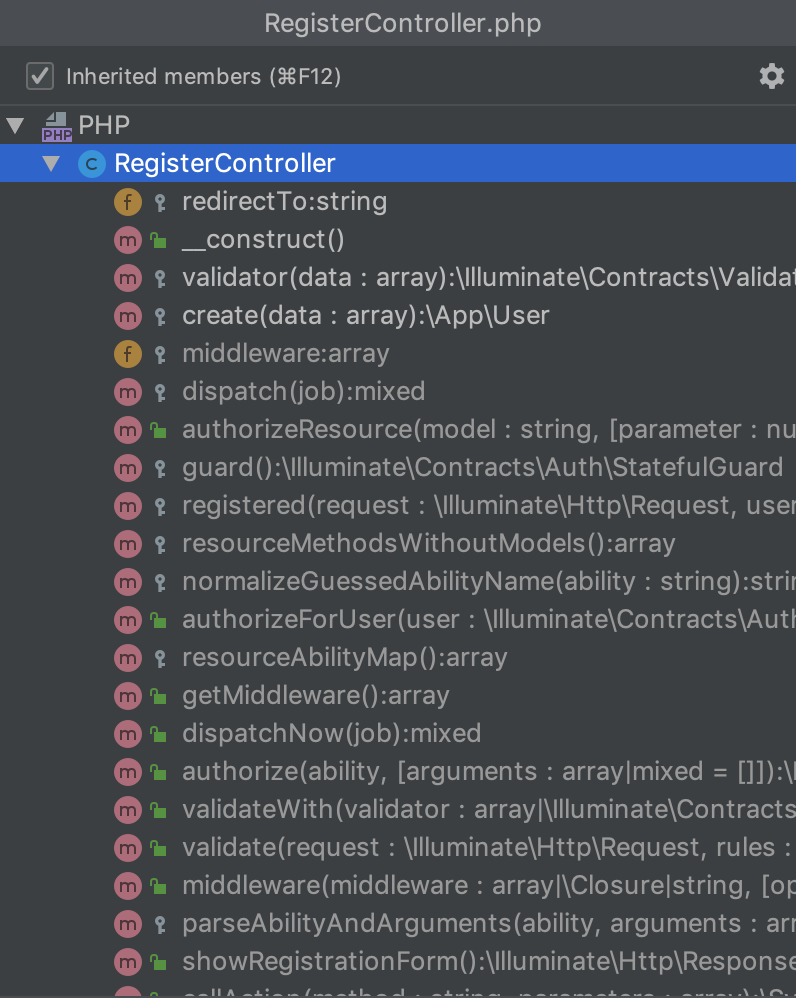Viewport: 796px width, 998px height.
Task: Click the method icon beside __construct()
Action: tap(128, 240)
